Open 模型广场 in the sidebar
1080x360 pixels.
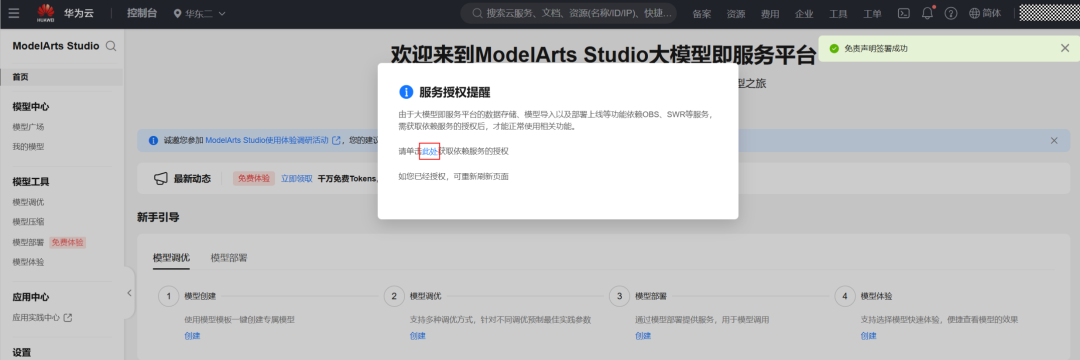pyautogui.click(x=28, y=127)
